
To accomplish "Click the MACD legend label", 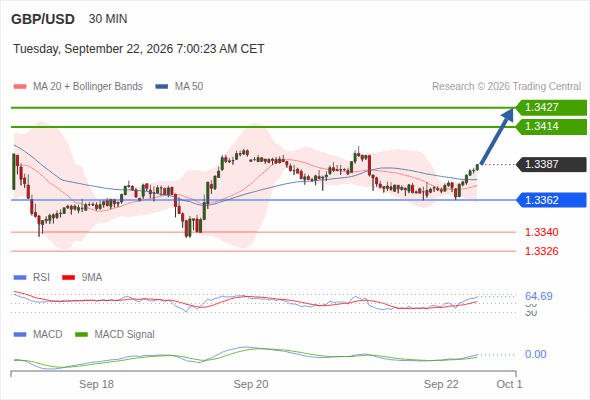I will point(47,335).
